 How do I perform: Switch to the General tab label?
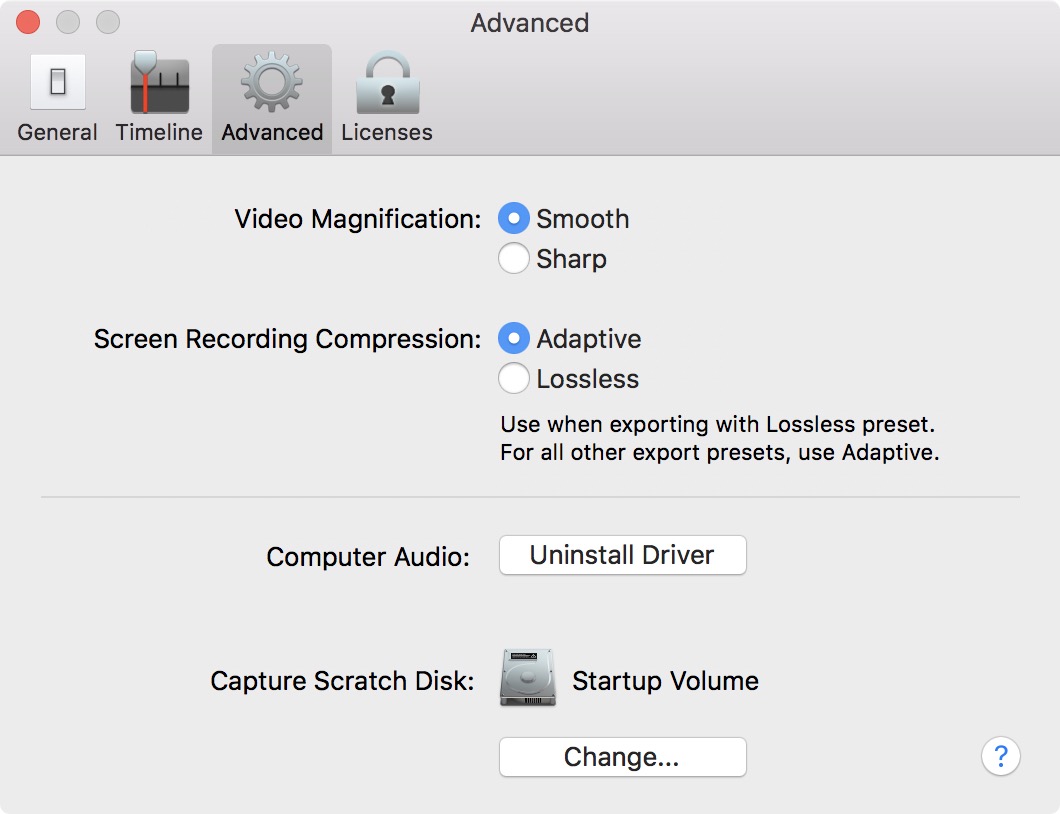[57, 133]
